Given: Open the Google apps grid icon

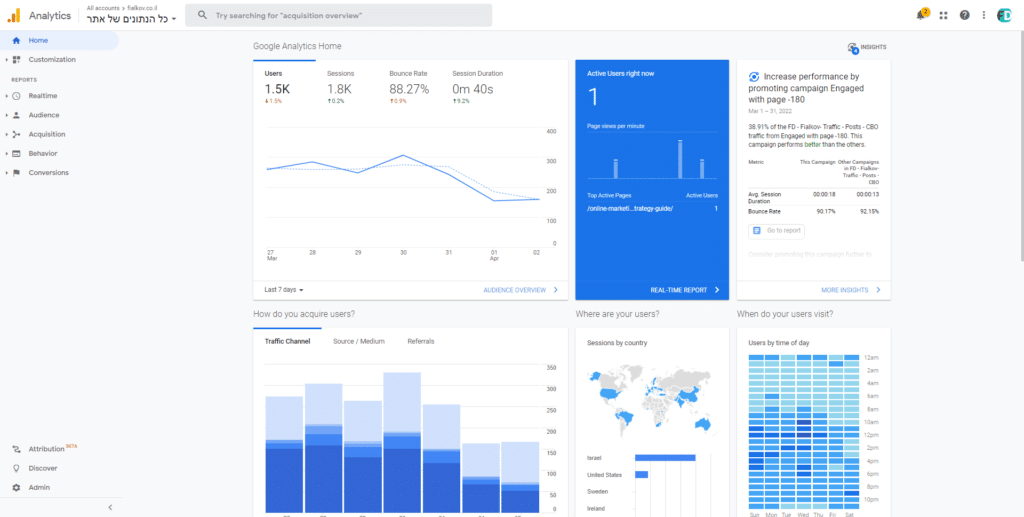Looking at the screenshot, I should tap(943, 15).
